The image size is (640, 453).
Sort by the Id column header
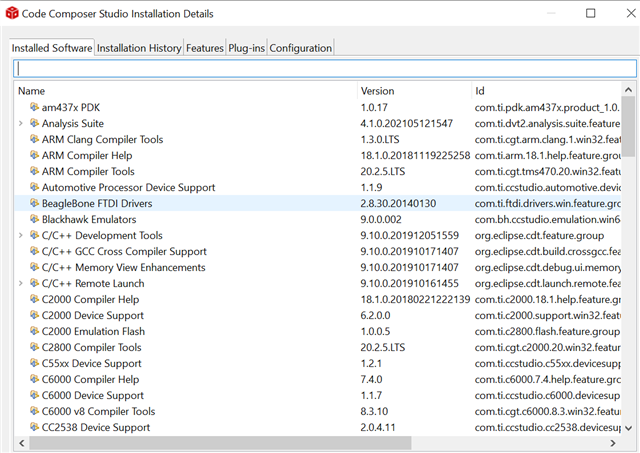point(546,91)
